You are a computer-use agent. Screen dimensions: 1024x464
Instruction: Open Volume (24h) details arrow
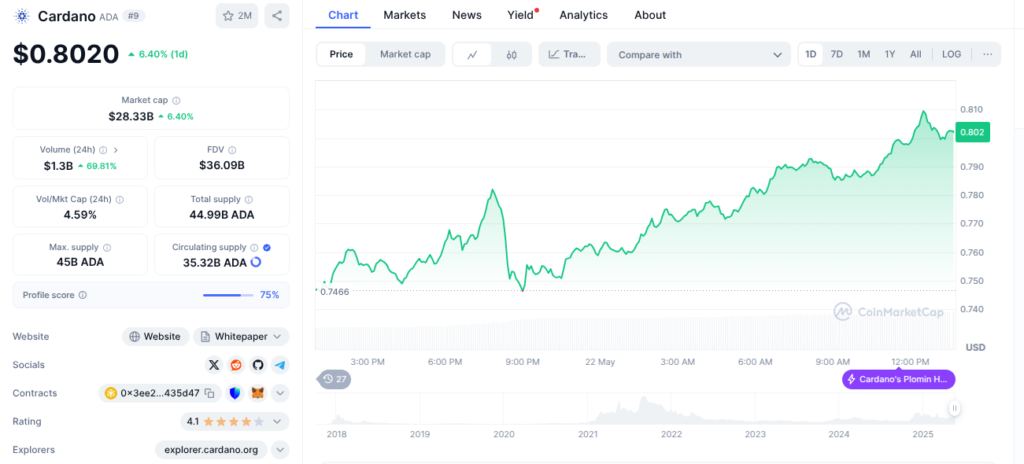pyautogui.click(x=116, y=150)
